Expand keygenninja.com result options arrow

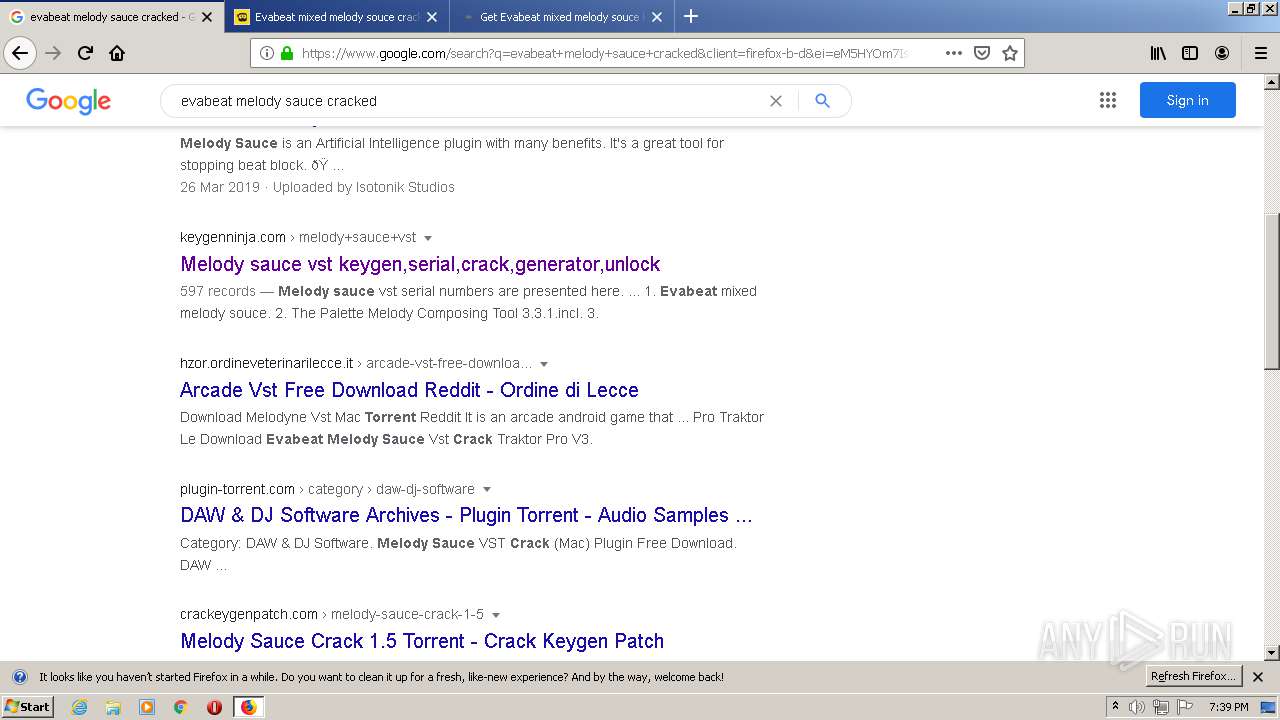[428, 238]
